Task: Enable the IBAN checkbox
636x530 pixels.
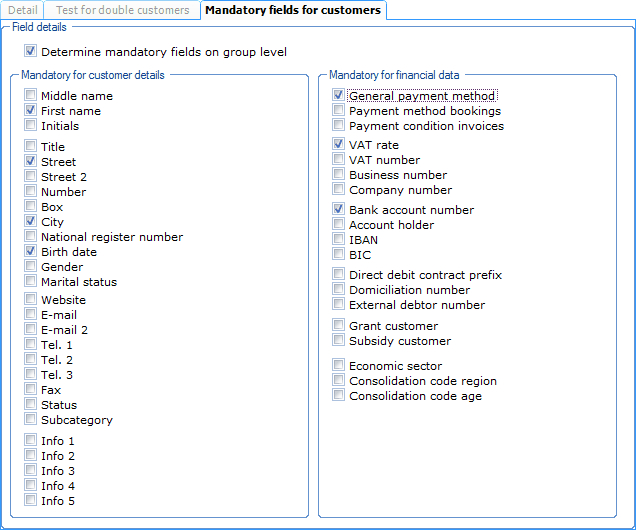Action: coord(339,240)
